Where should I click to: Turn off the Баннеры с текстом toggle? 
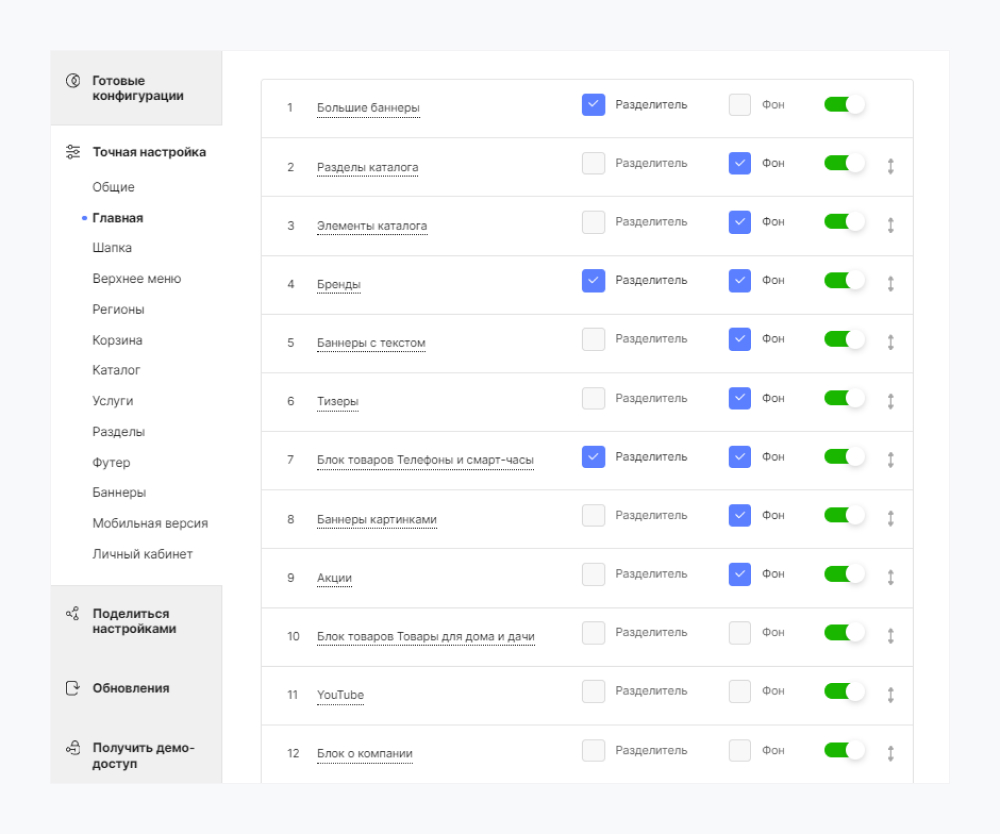844,339
